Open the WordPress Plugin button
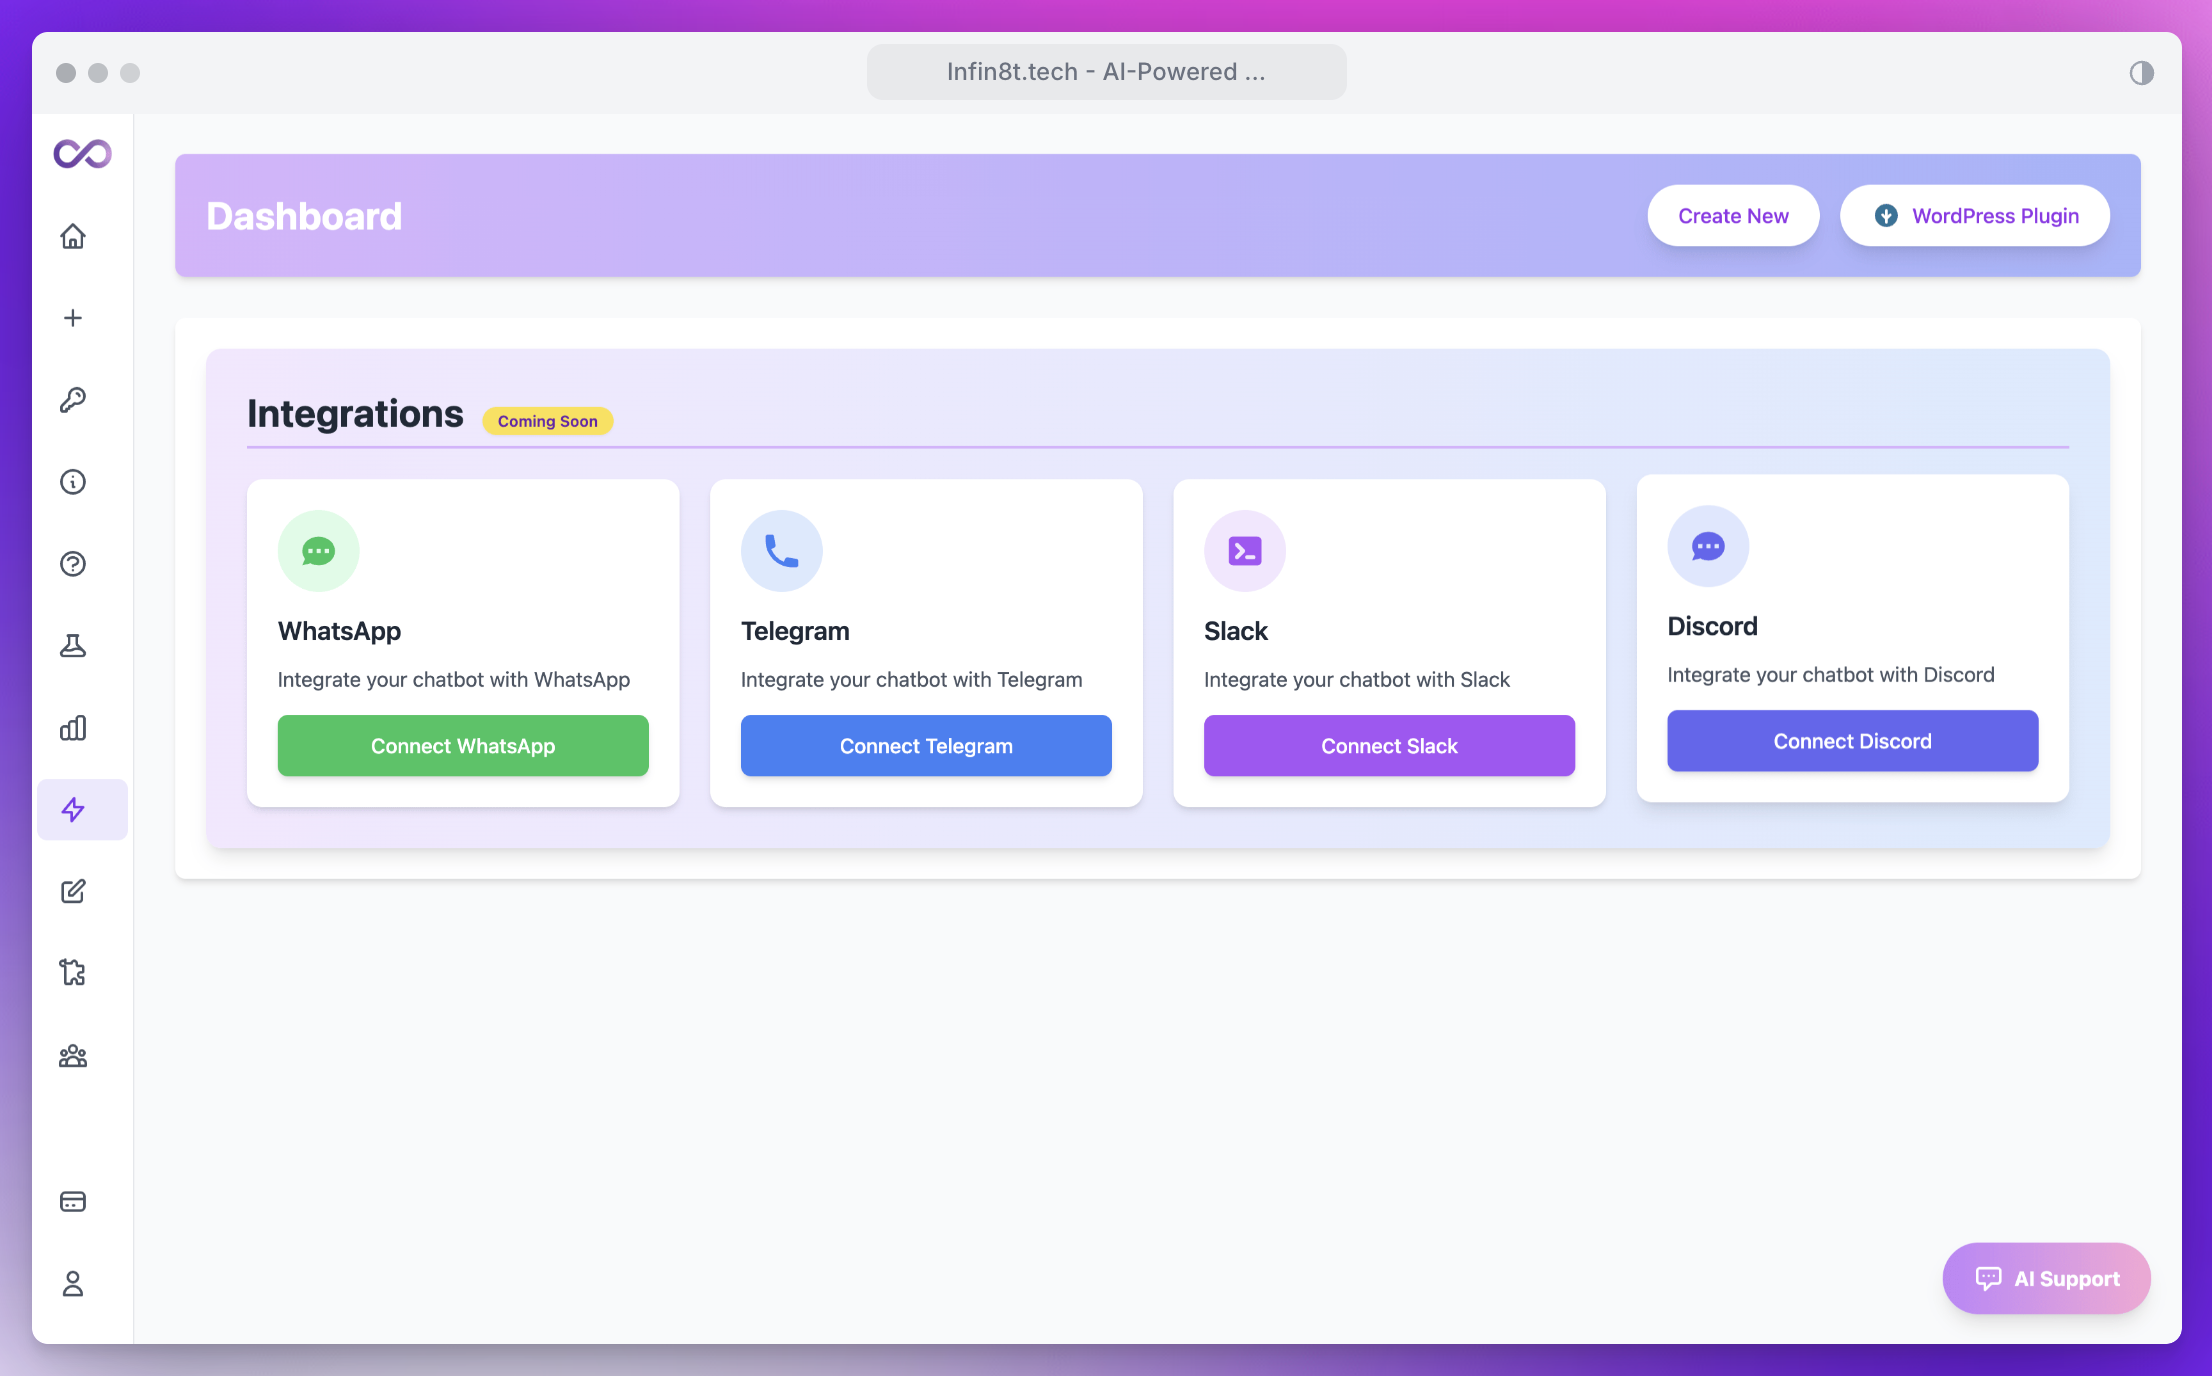The width and height of the screenshot is (2212, 1376). pos(1975,216)
